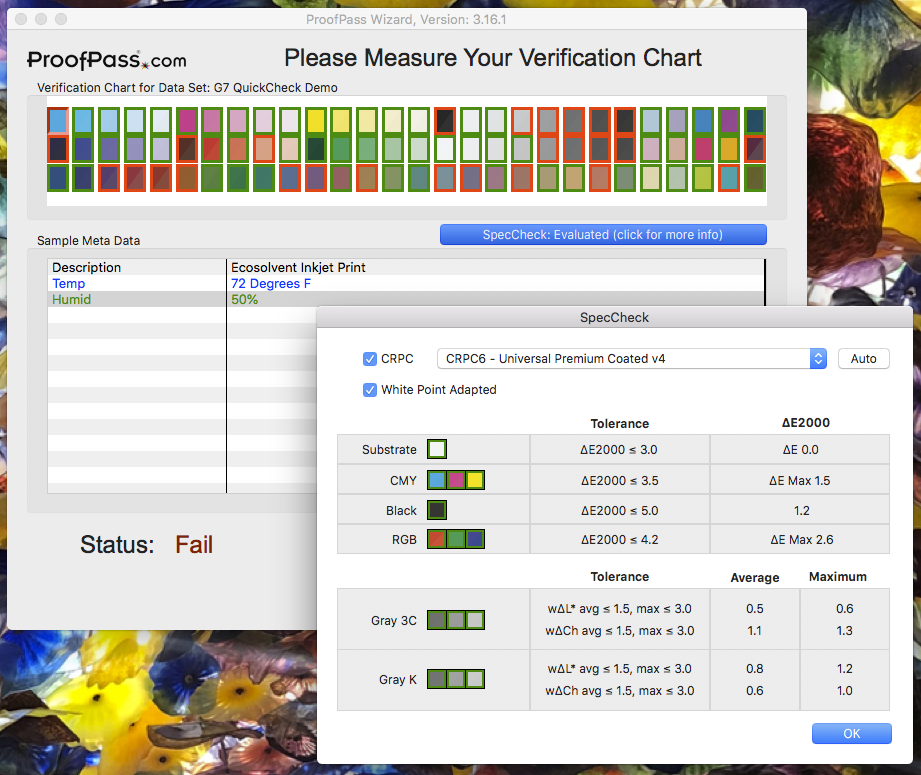Select the middle Gray K swatch
Image resolution: width=921 pixels, height=775 pixels.
pos(456,679)
